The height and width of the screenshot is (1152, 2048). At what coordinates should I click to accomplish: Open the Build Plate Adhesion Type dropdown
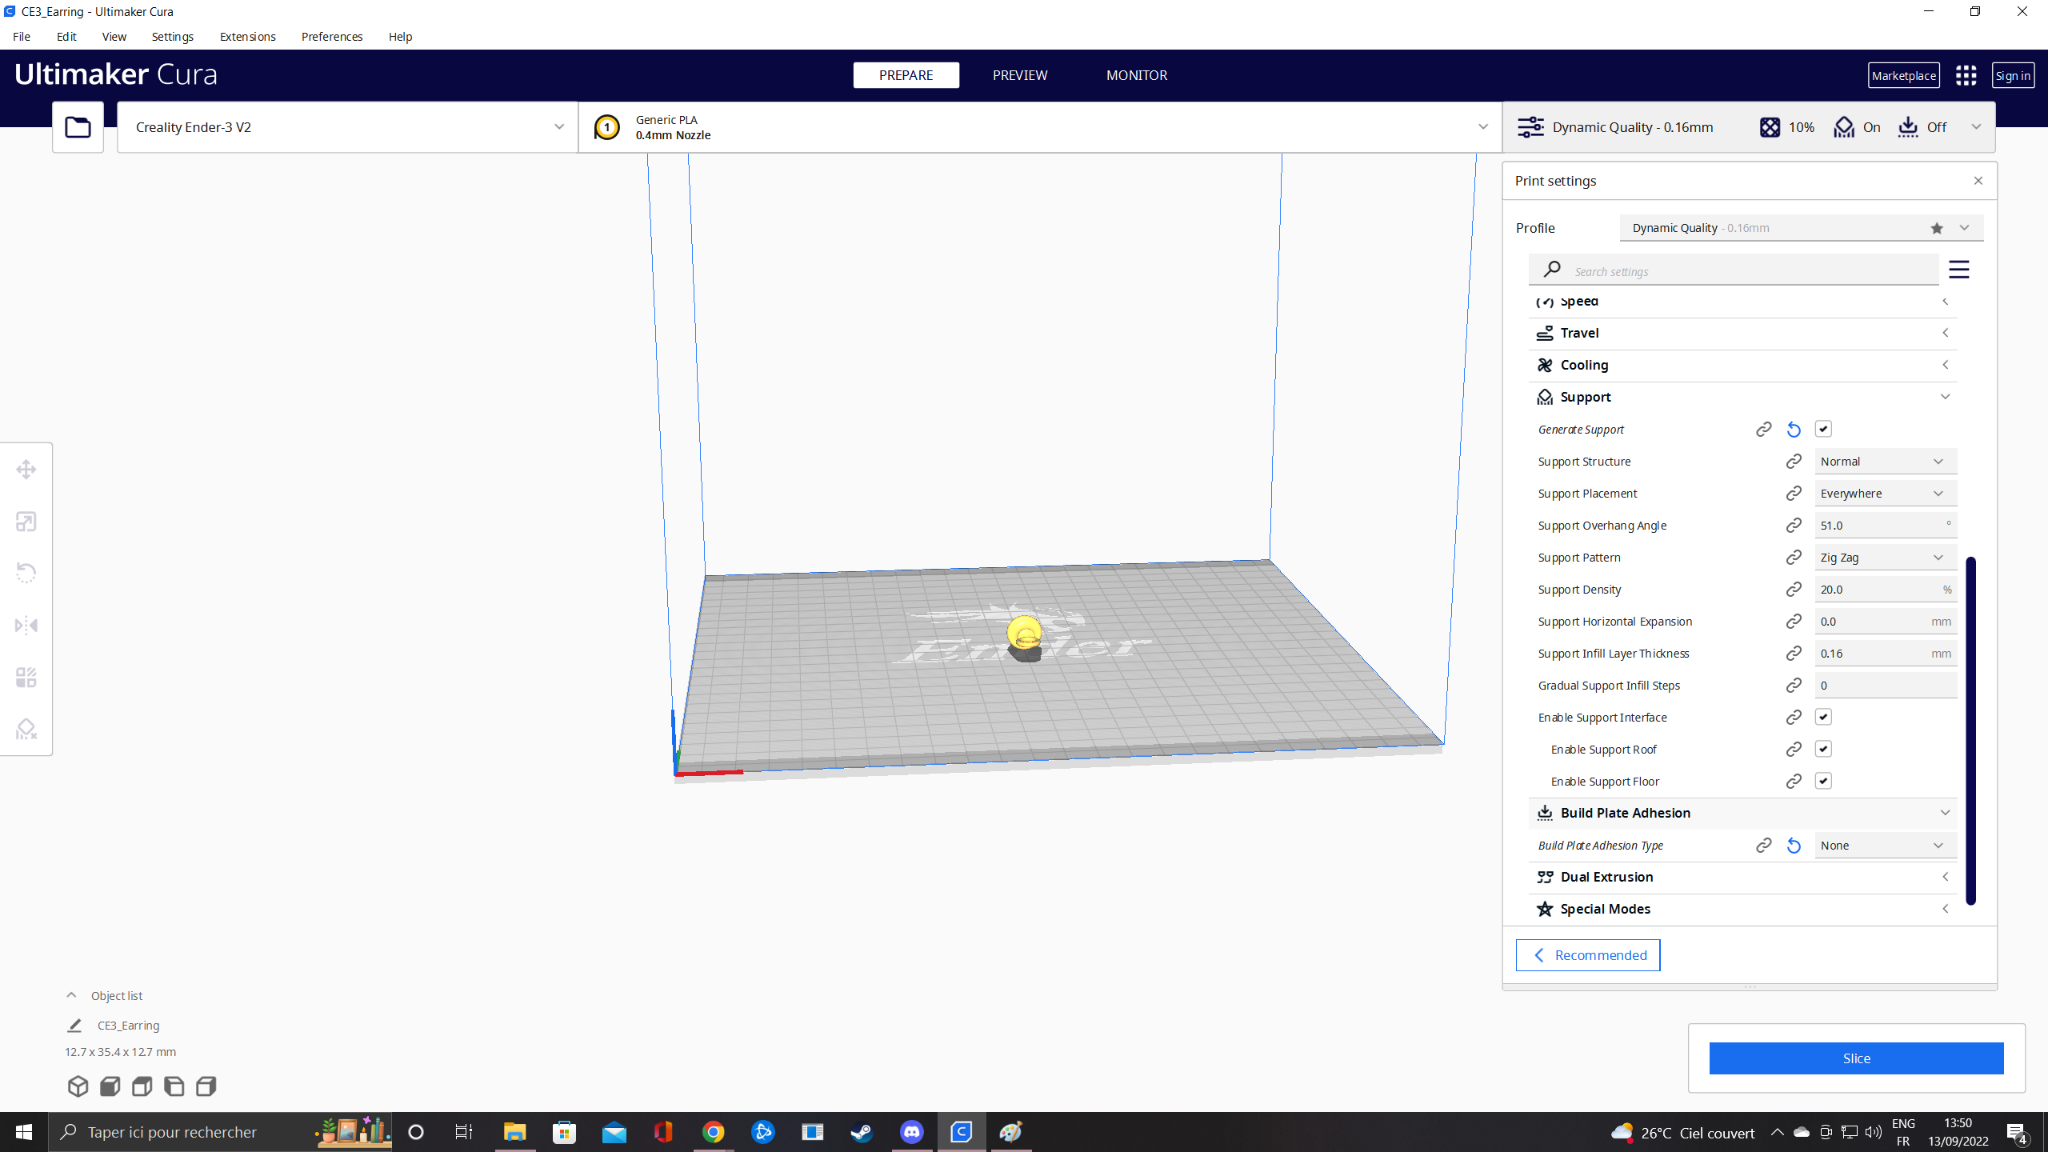tap(1884, 845)
